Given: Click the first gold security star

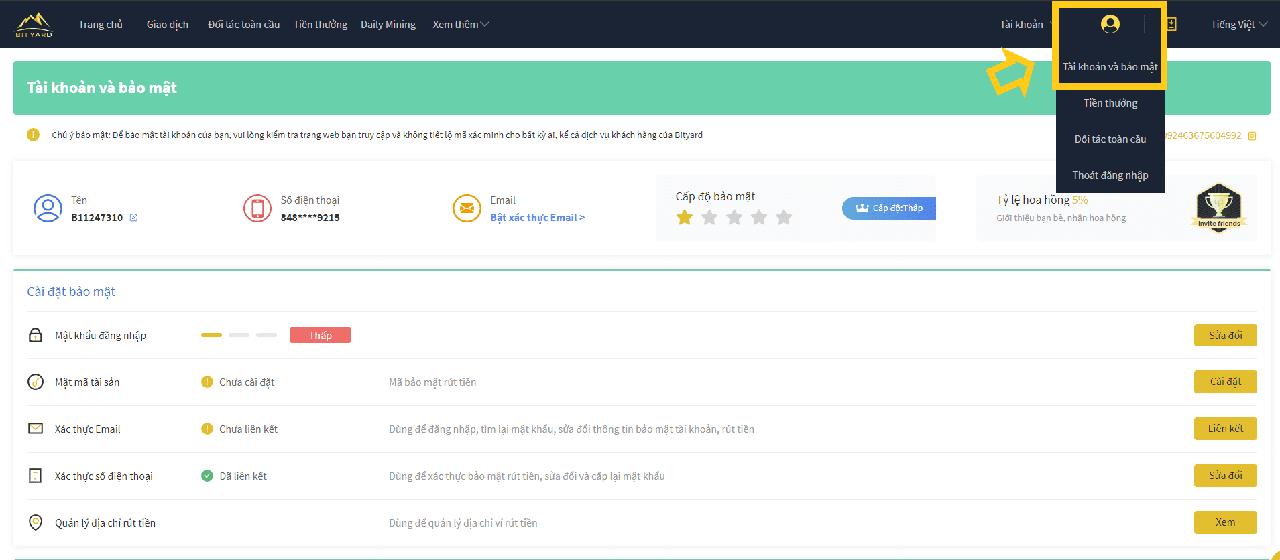Looking at the screenshot, I should coord(685,217).
